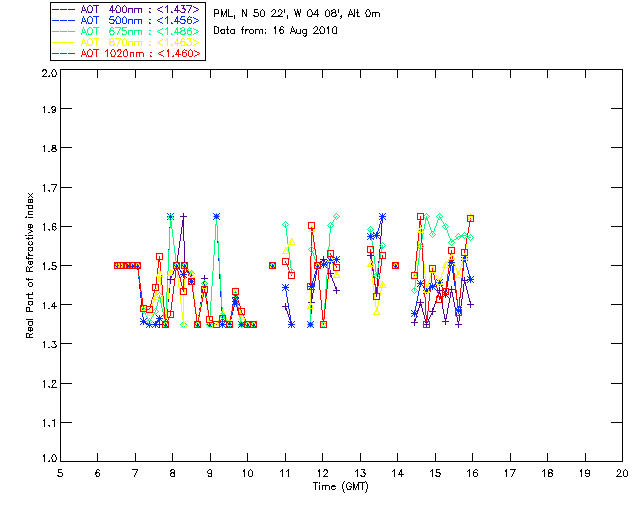Viewport: 640px width, 512px height.
Task: Click the 1.7 tick label on y-axis
Action: click(x=47, y=189)
